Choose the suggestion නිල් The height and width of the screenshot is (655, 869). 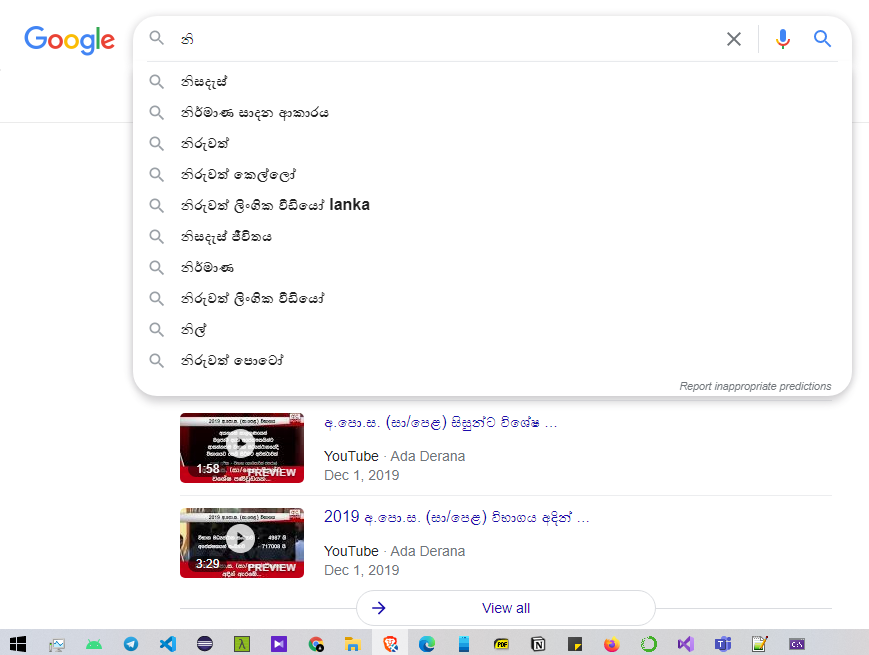coord(193,330)
